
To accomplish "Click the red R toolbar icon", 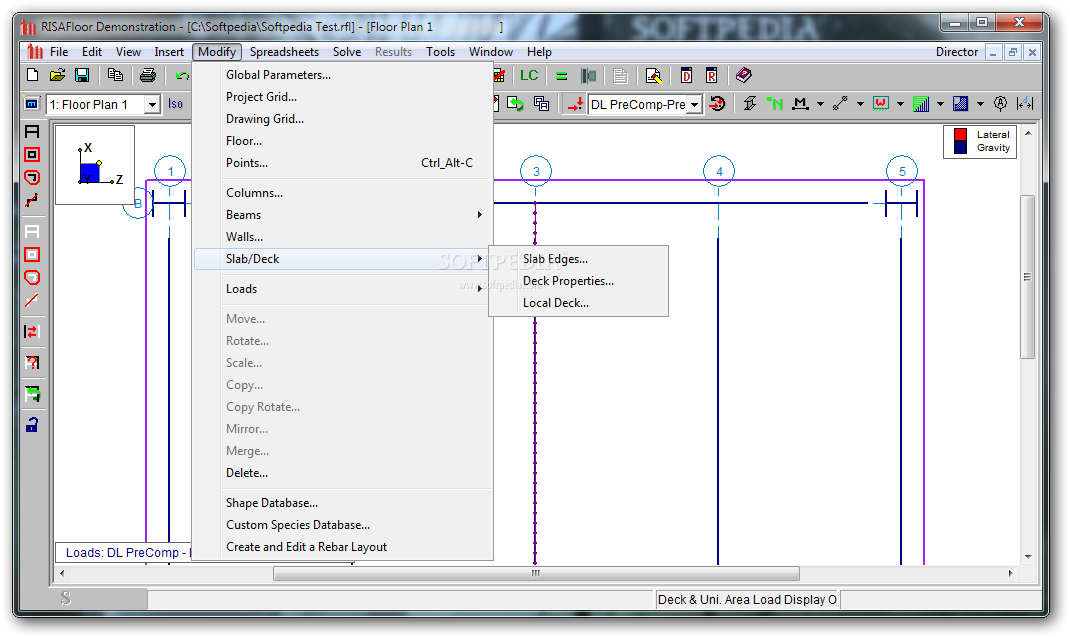I will 712,76.
